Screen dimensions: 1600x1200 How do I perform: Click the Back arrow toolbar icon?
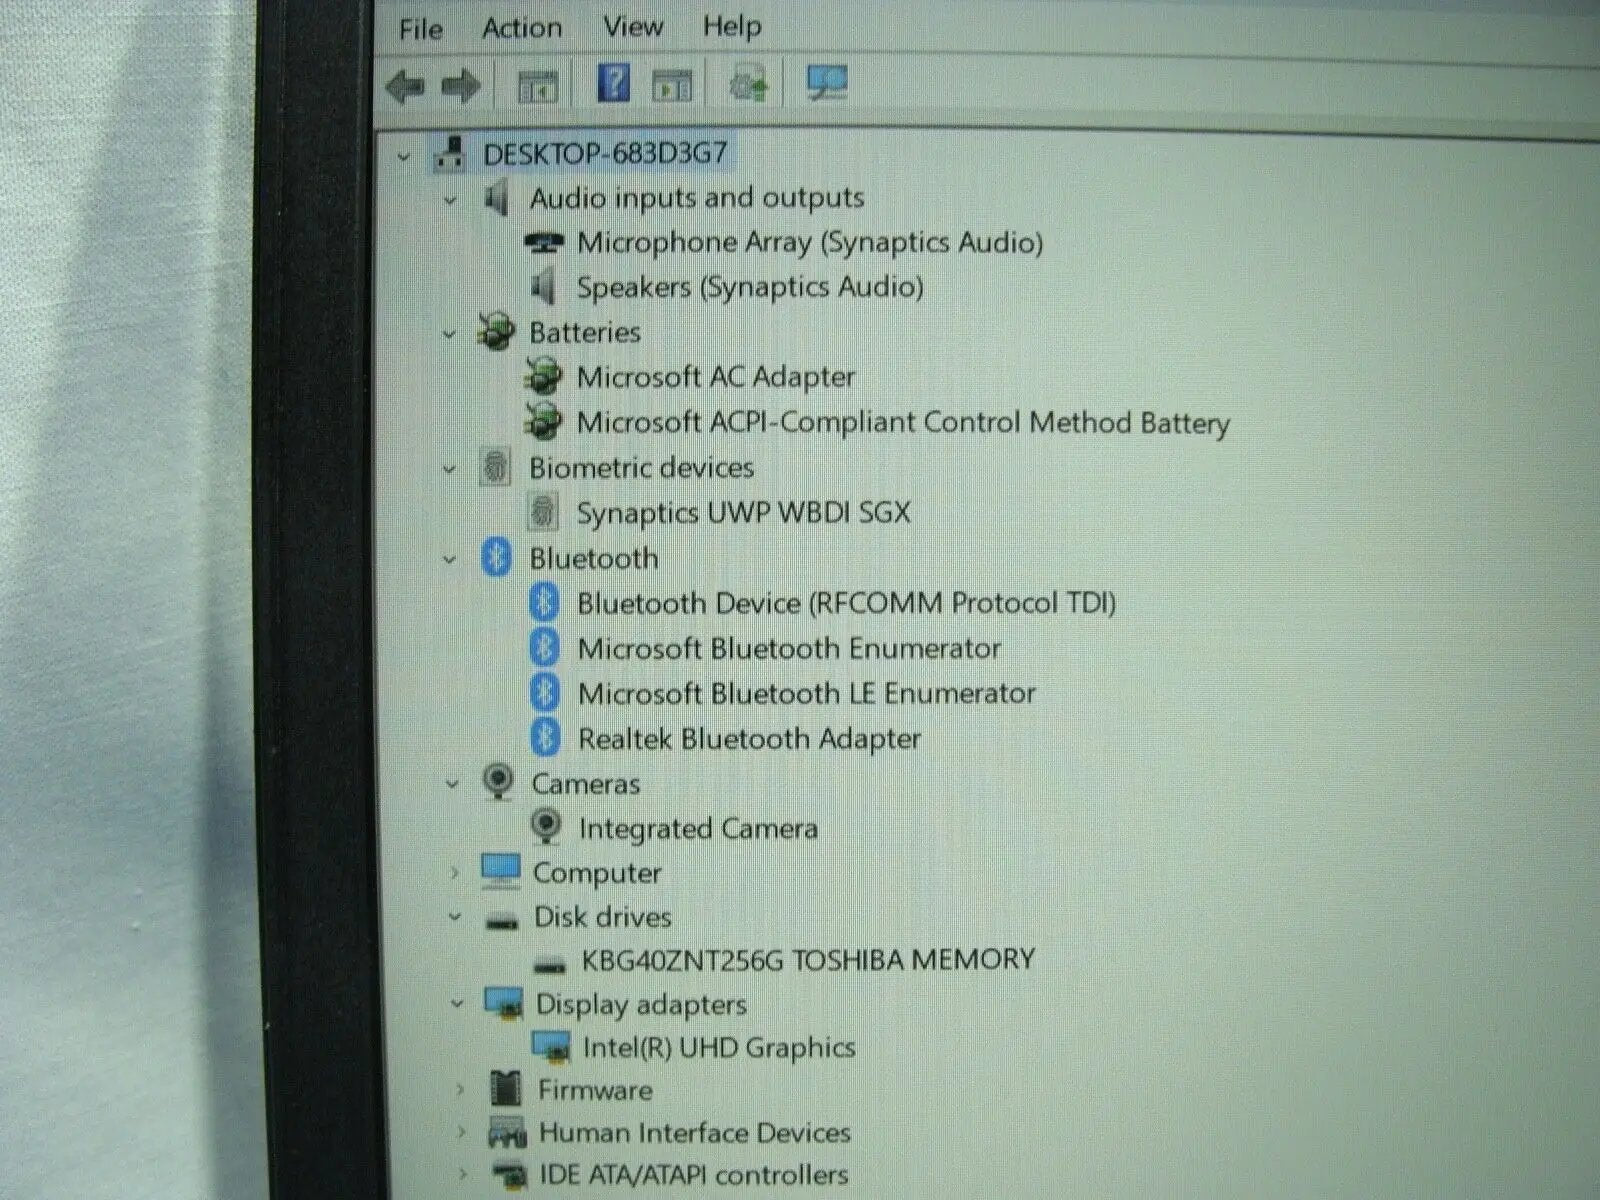pos(406,87)
